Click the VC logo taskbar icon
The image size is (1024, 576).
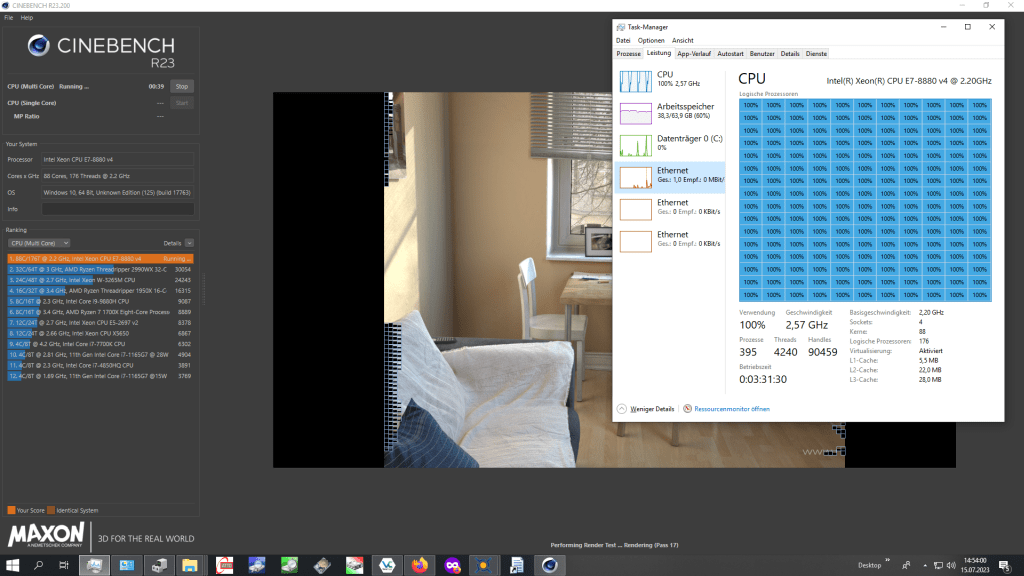pyautogui.click(x=387, y=565)
